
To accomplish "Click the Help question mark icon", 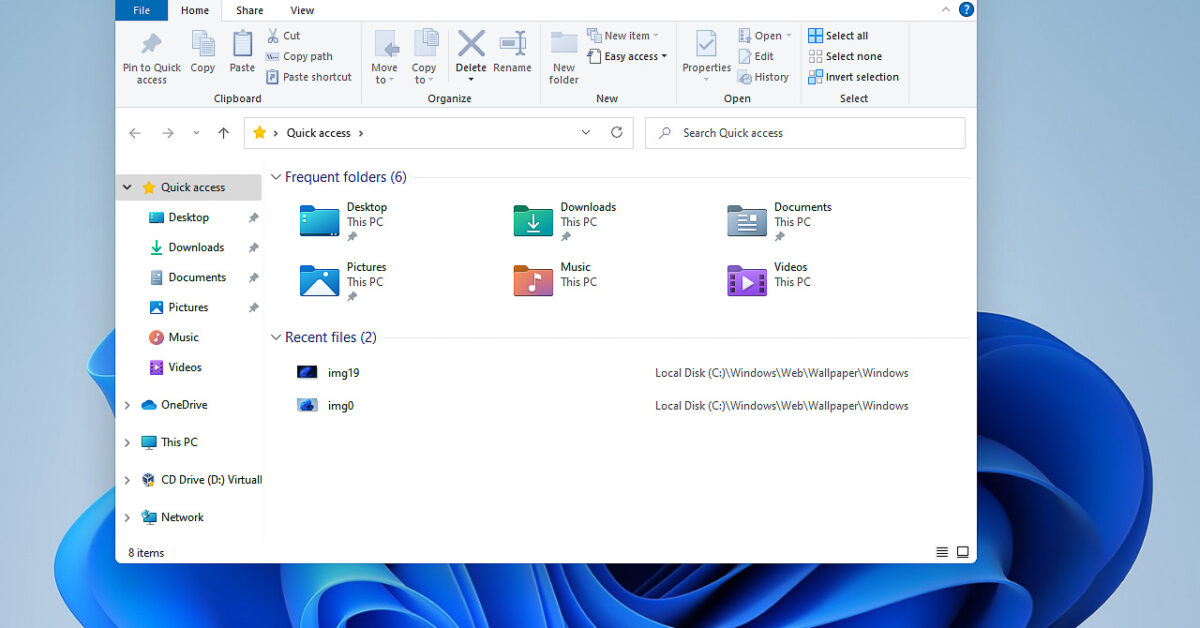I will pos(966,10).
